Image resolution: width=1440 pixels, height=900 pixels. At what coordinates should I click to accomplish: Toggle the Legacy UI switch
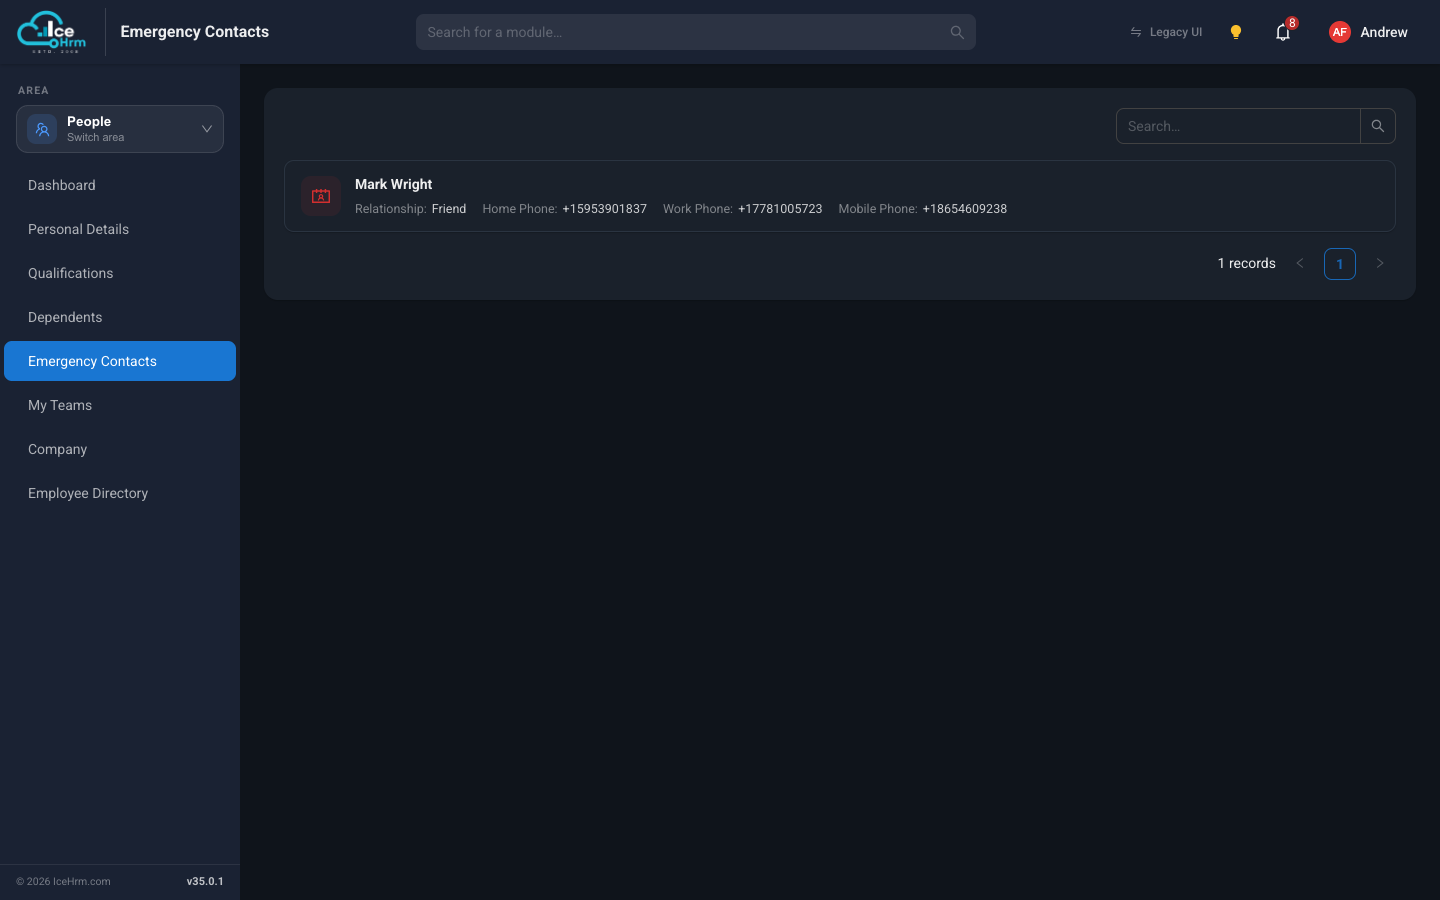pyautogui.click(x=1166, y=32)
